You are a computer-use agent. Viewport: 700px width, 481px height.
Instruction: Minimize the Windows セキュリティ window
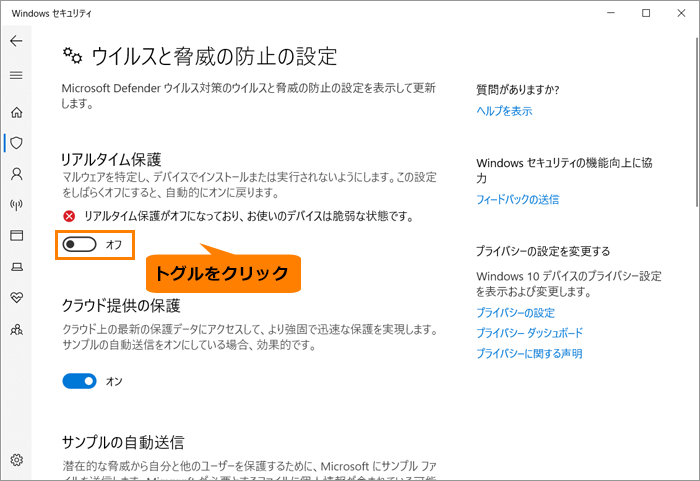click(611, 13)
